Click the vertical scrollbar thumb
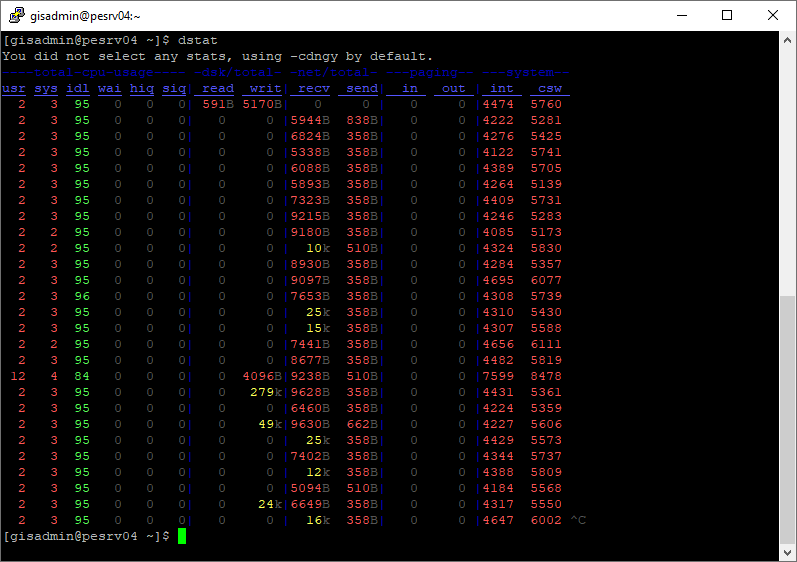This screenshot has width=797, height=562. tap(787, 420)
